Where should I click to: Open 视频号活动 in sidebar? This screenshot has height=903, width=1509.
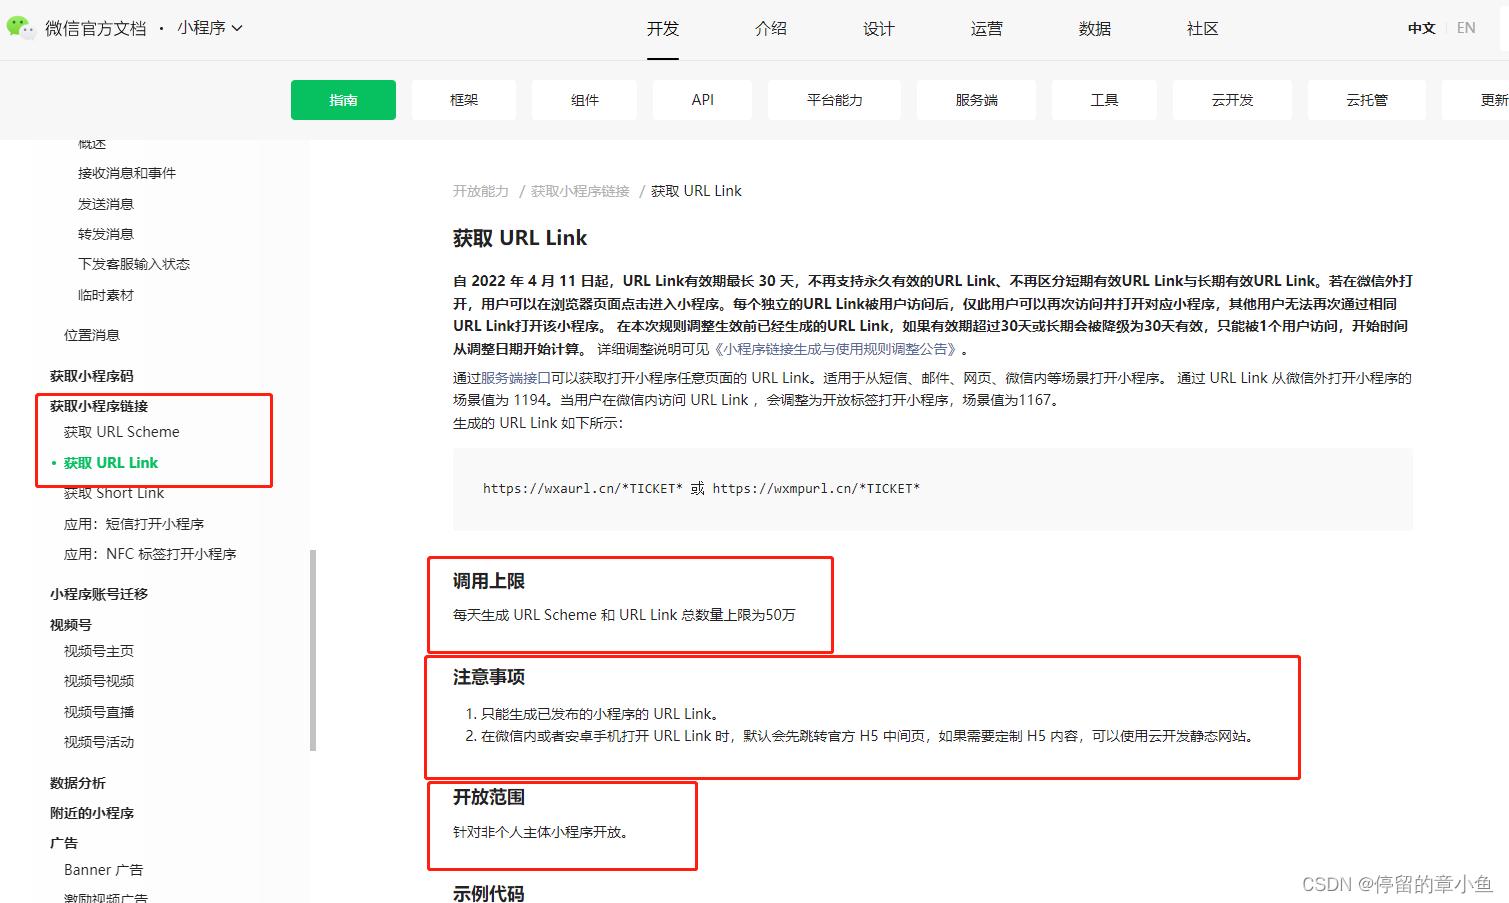coord(99,742)
